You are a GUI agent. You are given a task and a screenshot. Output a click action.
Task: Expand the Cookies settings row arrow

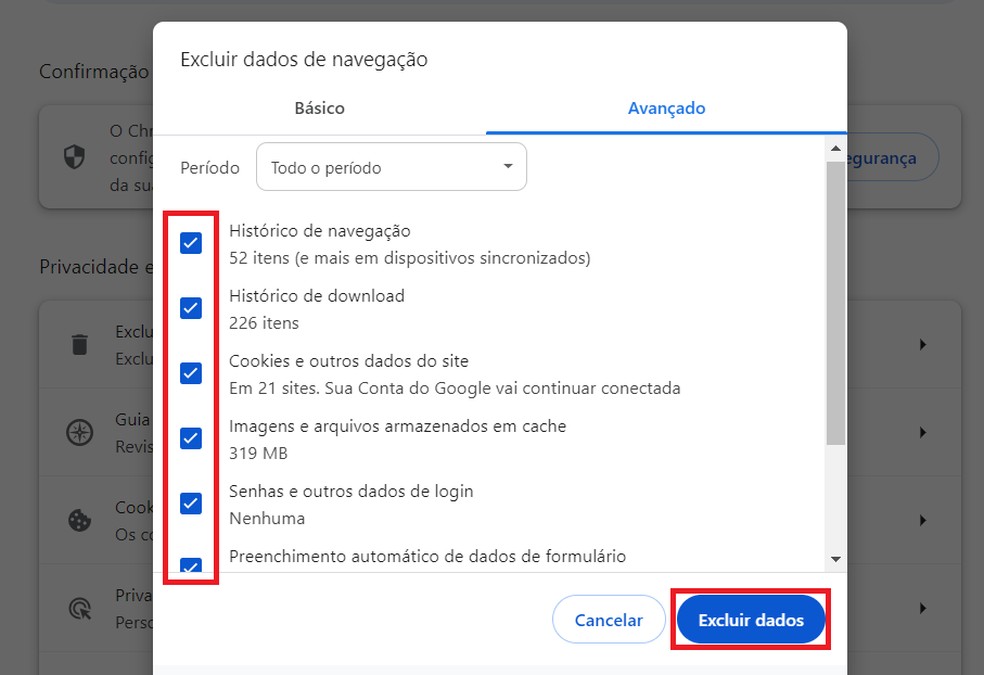click(922, 520)
